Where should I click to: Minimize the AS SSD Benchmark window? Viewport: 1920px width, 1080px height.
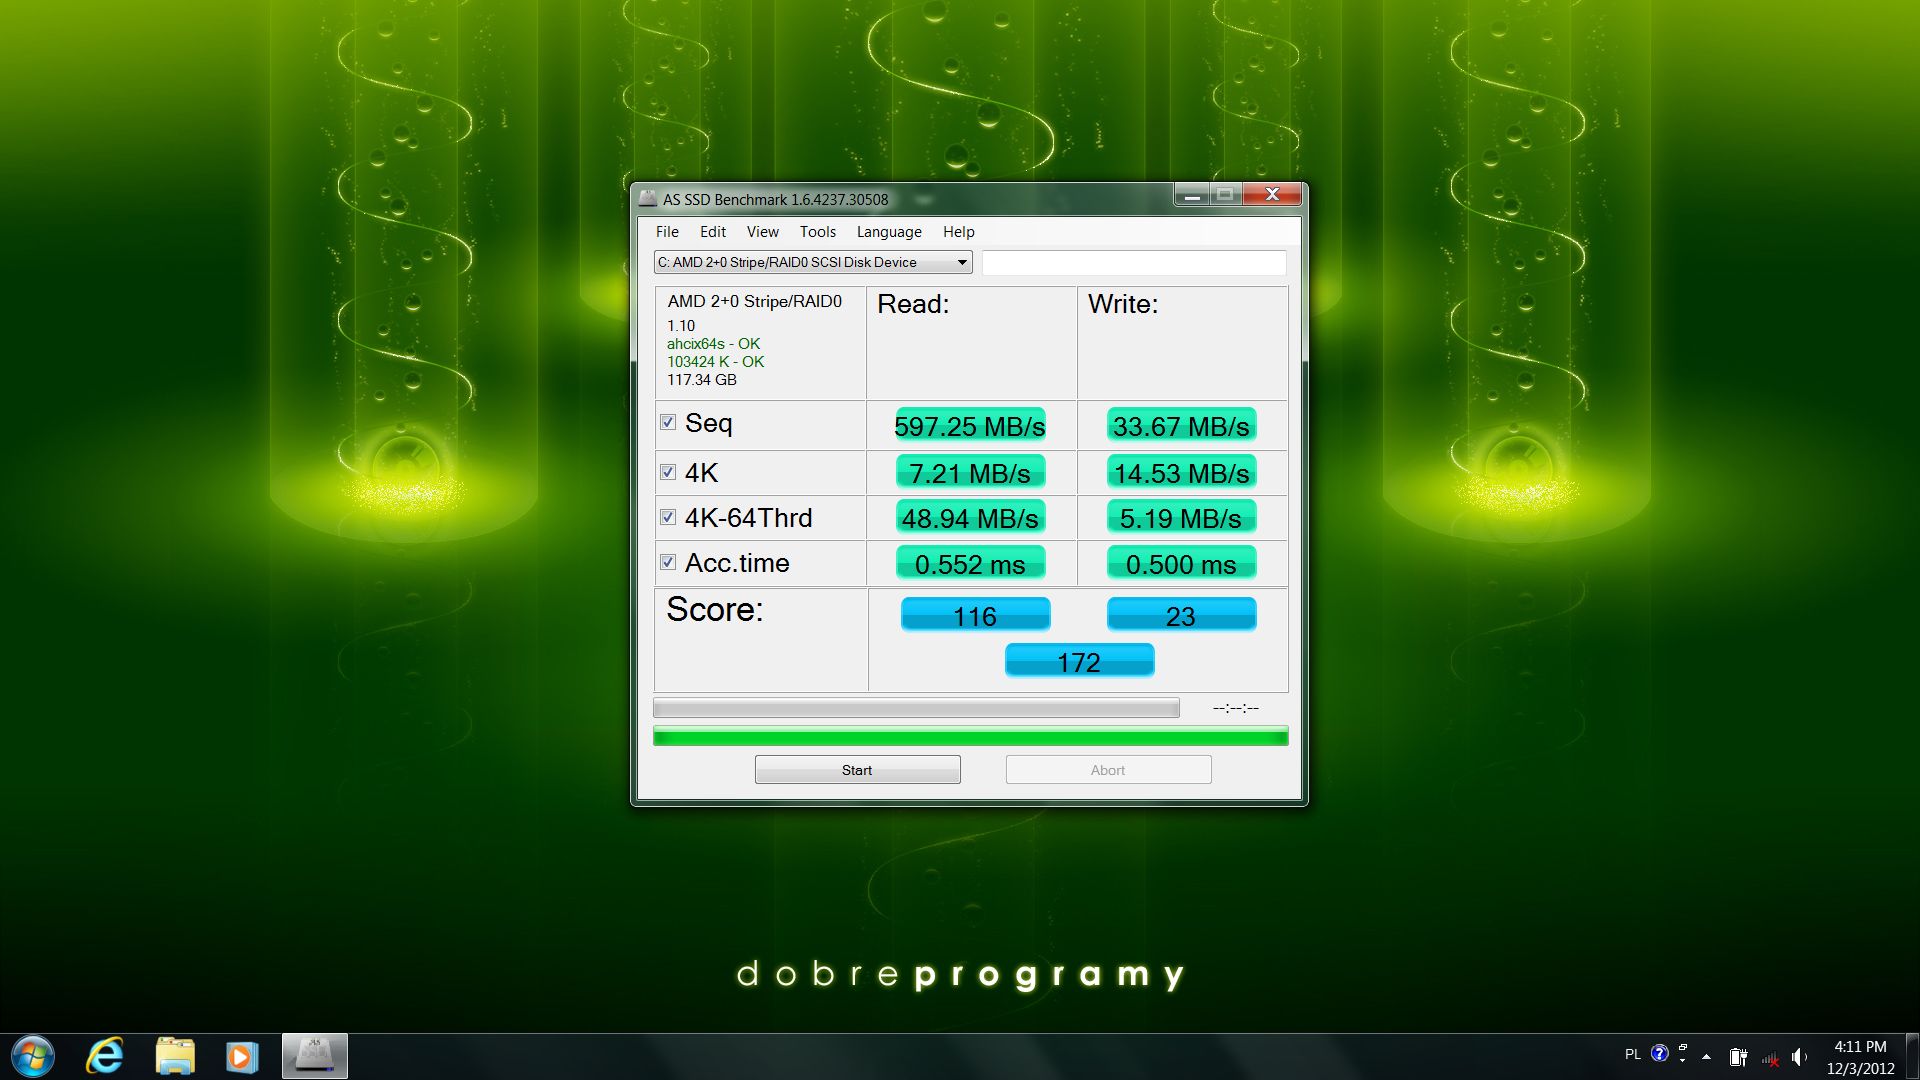tap(1191, 195)
